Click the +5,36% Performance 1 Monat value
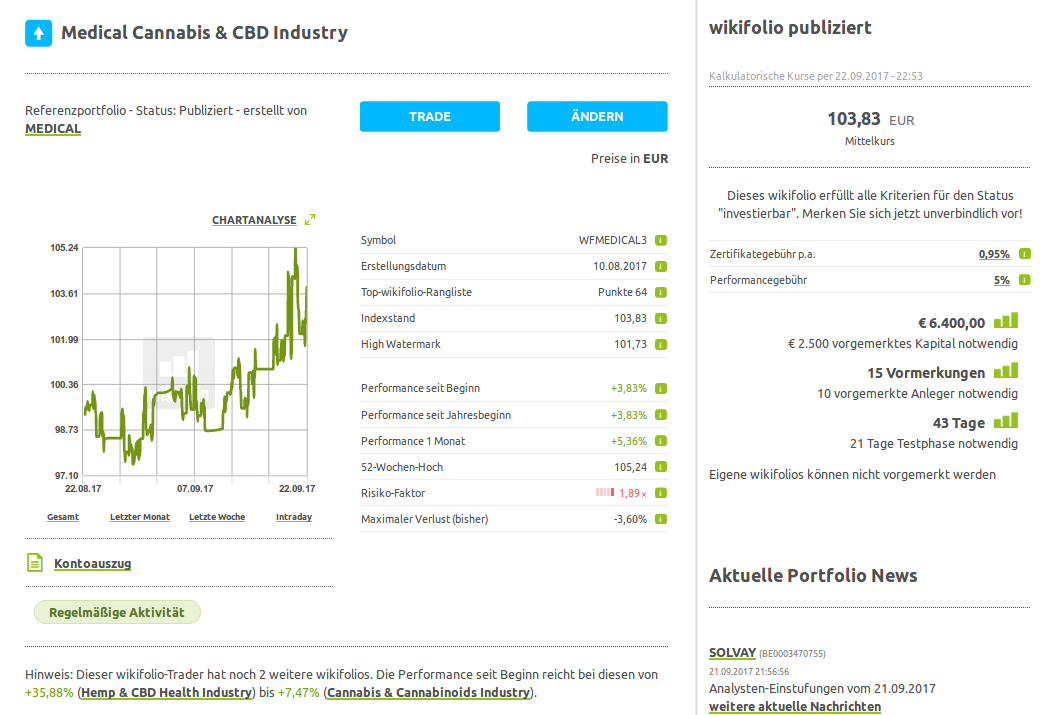This screenshot has height=715, width=1061. tap(629, 441)
